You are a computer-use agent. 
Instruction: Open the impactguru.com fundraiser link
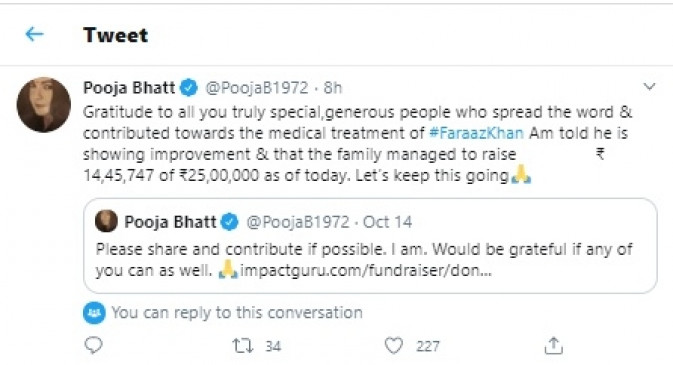click(366, 271)
